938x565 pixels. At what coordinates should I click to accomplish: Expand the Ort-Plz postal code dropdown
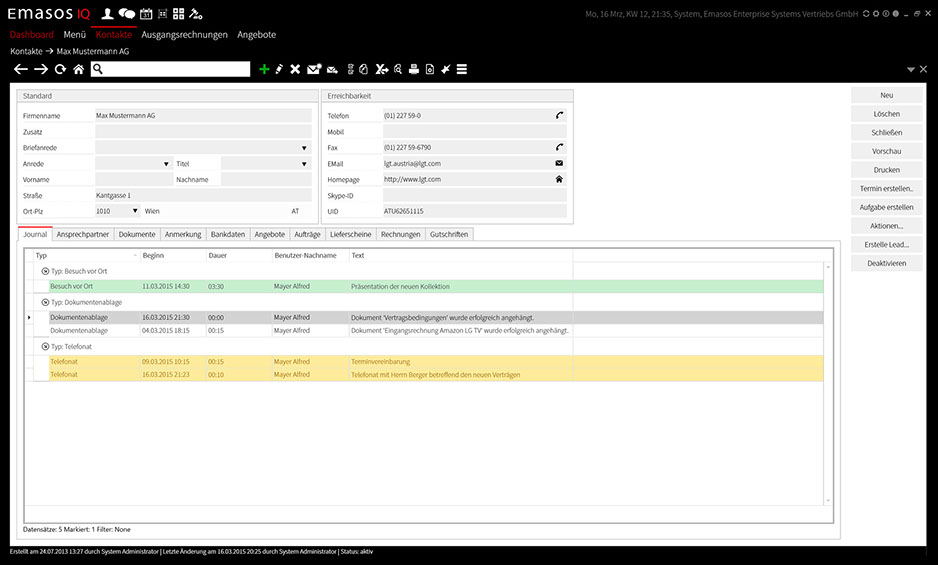135,211
